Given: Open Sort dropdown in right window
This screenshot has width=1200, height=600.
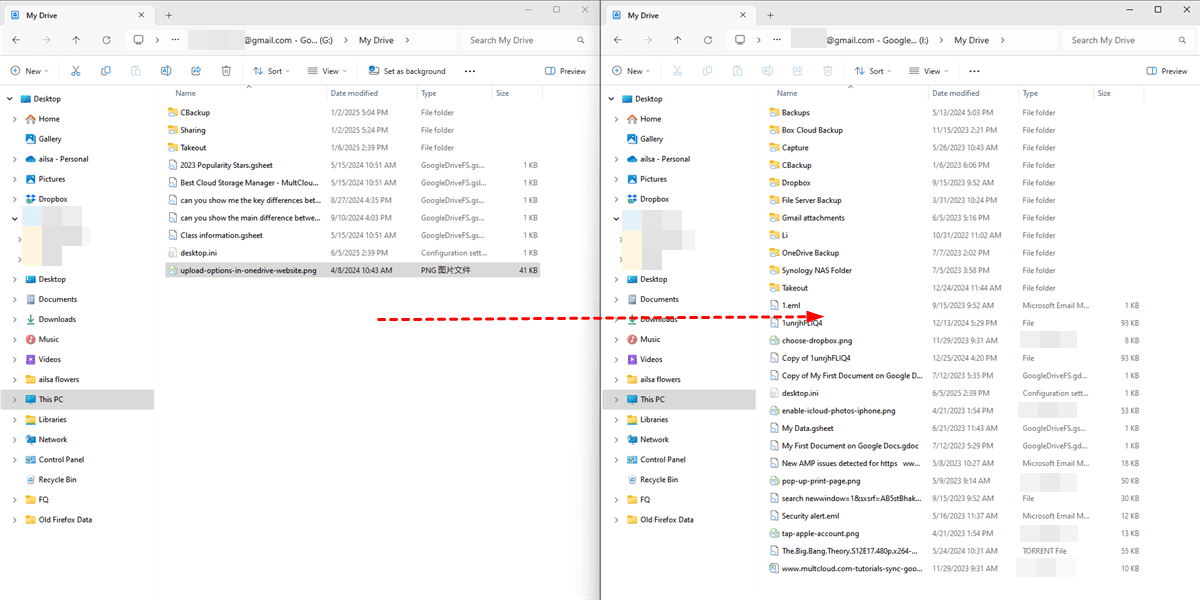Looking at the screenshot, I should pos(872,71).
